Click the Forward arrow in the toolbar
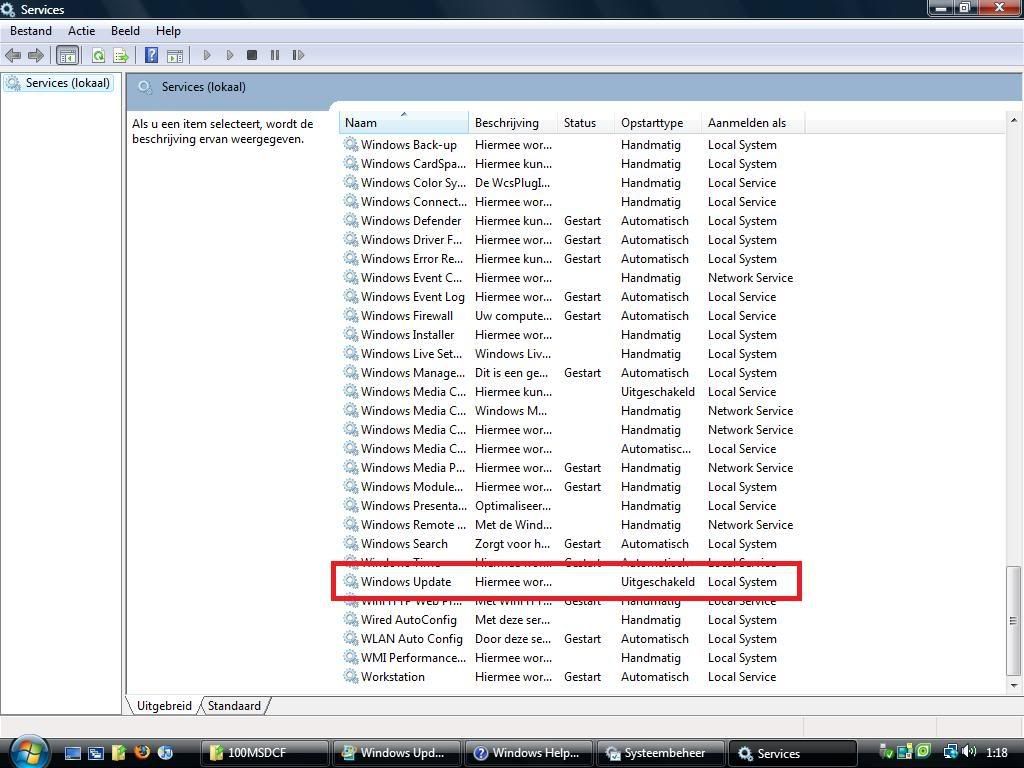The width and height of the screenshot is (1024, 768). (x=36, y=56)
